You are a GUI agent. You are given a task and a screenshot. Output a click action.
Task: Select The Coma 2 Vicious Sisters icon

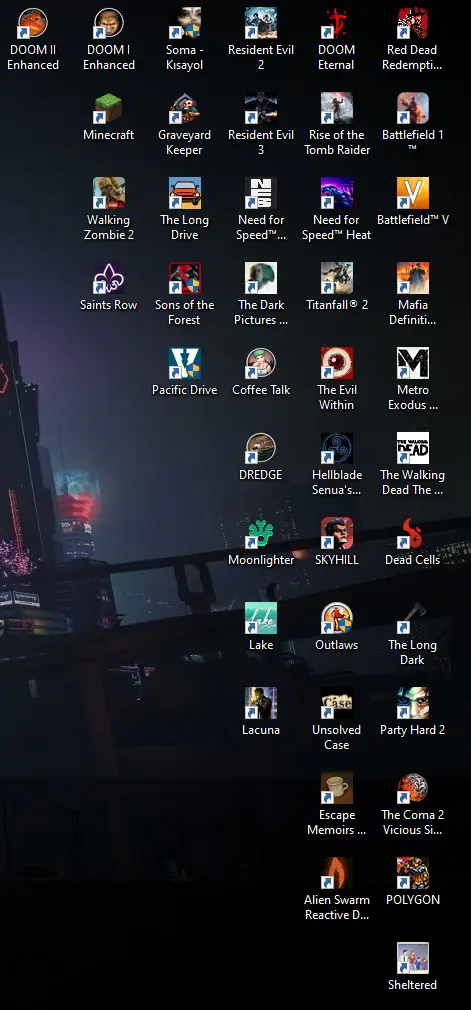413,789
